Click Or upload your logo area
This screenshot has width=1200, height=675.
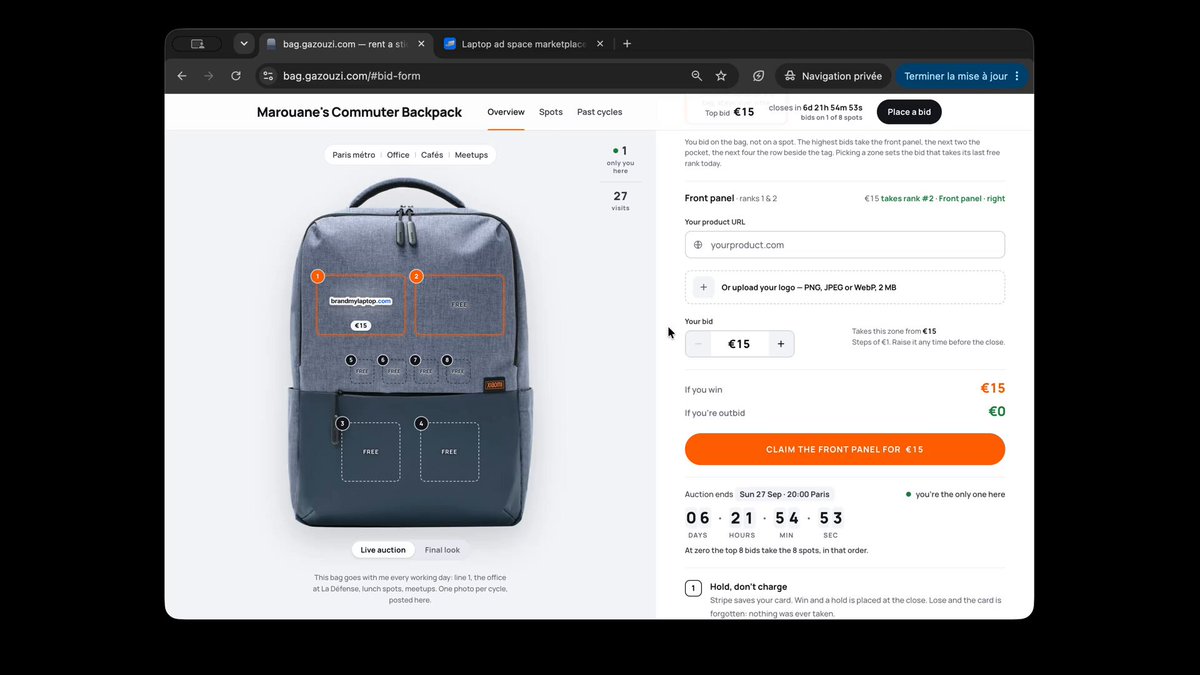pyautogui.click(x=845, y=287)
